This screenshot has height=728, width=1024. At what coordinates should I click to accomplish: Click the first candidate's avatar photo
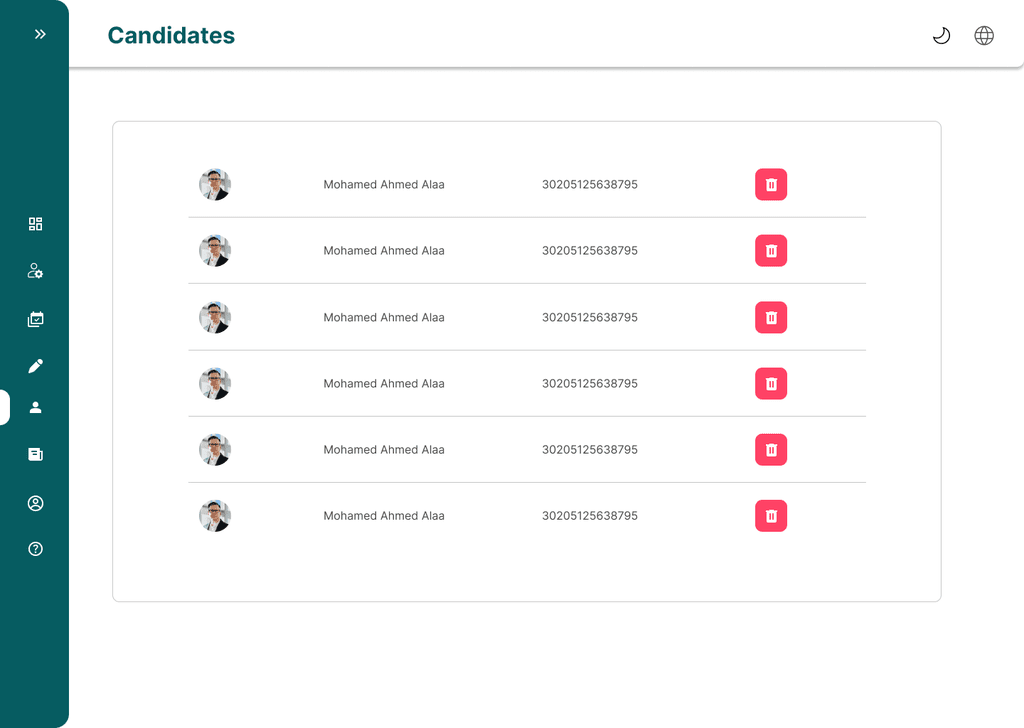(215, 185)
